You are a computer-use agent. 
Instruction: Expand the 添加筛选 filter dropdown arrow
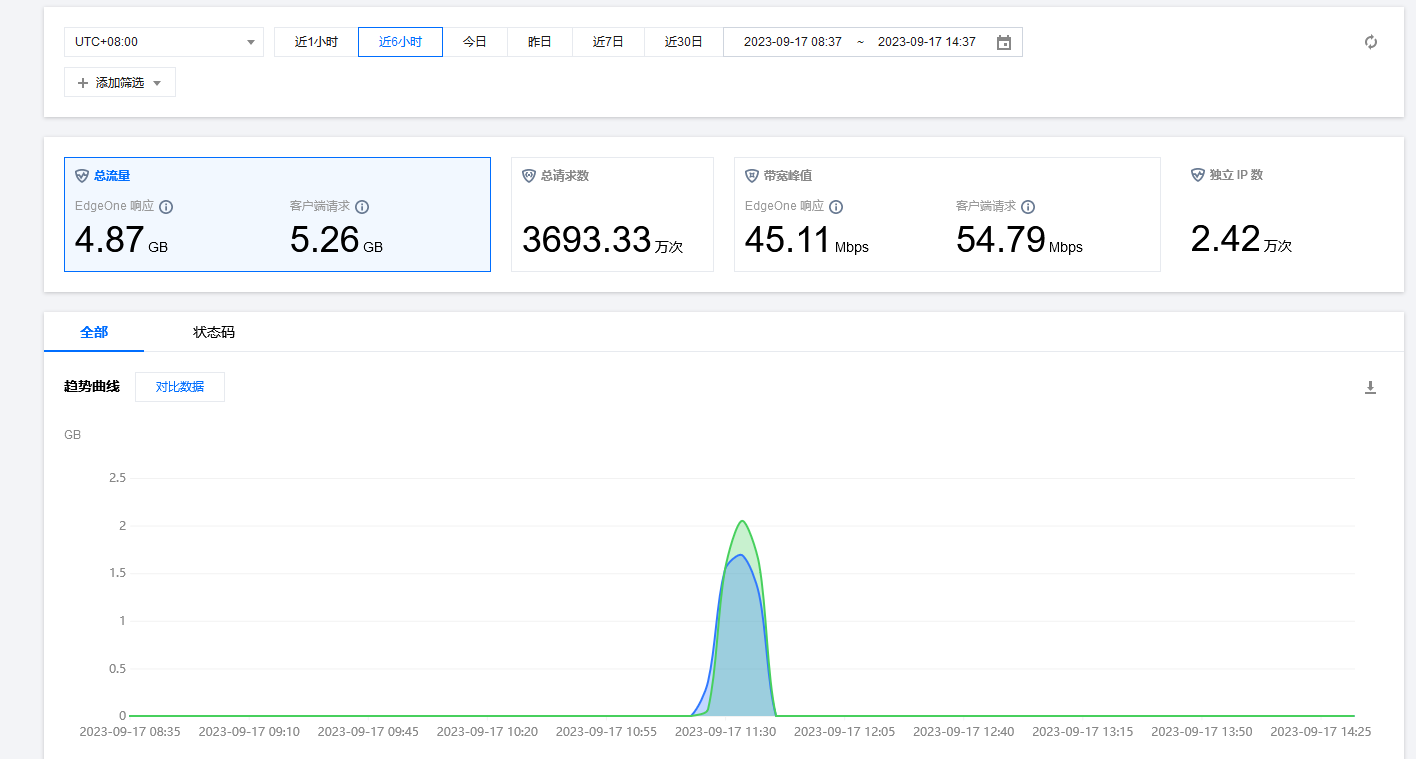tap(157, 84)
